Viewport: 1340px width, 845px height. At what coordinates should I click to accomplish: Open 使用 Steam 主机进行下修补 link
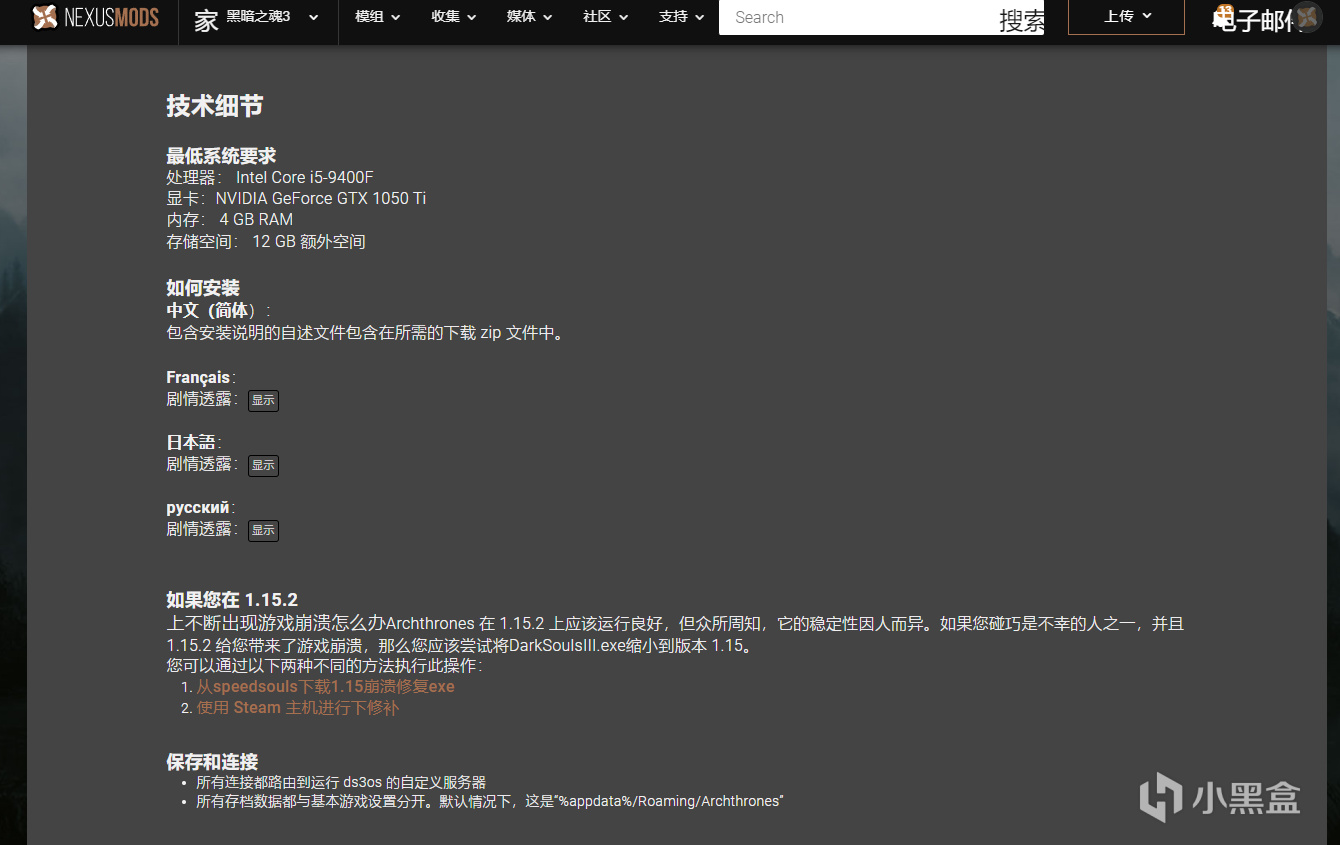point(297,708)
